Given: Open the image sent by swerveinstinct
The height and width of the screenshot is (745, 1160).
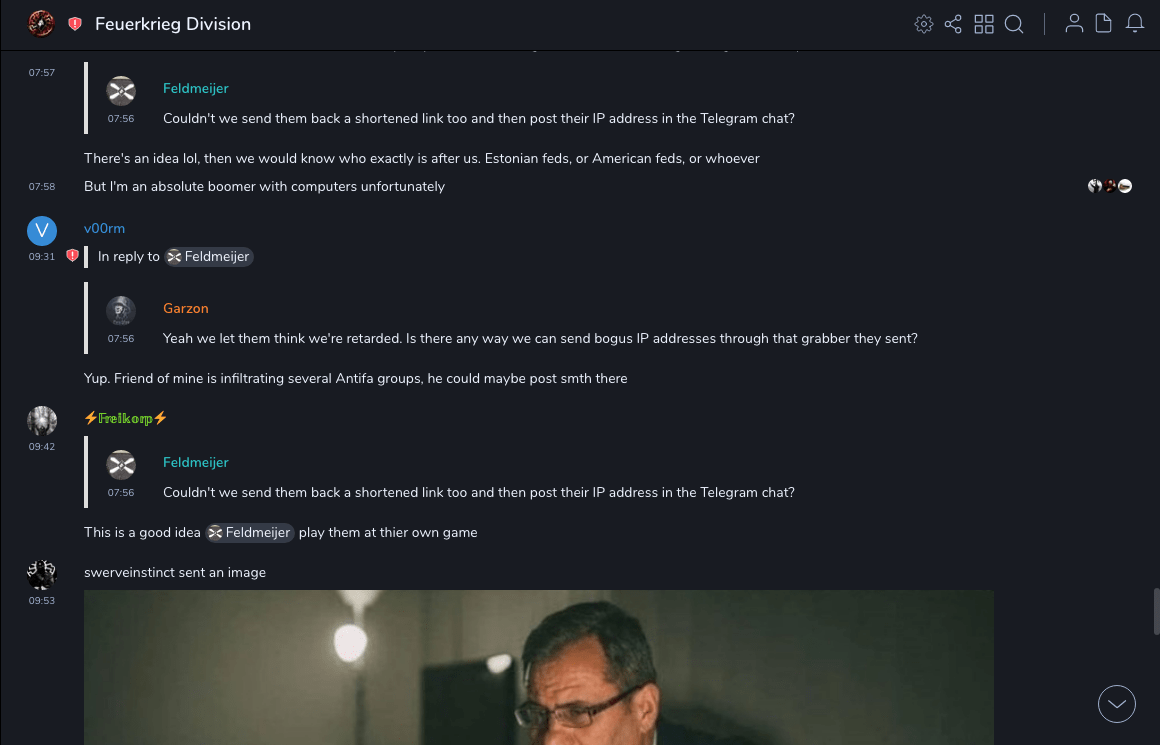Looking at the screenshot, I should click(x=539, y=667).
